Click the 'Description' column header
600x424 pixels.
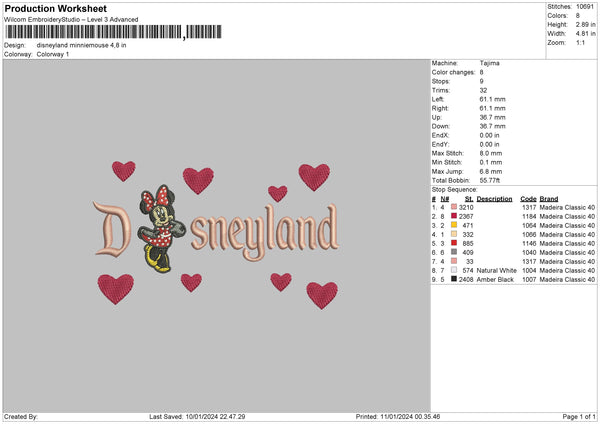point(494,199)
